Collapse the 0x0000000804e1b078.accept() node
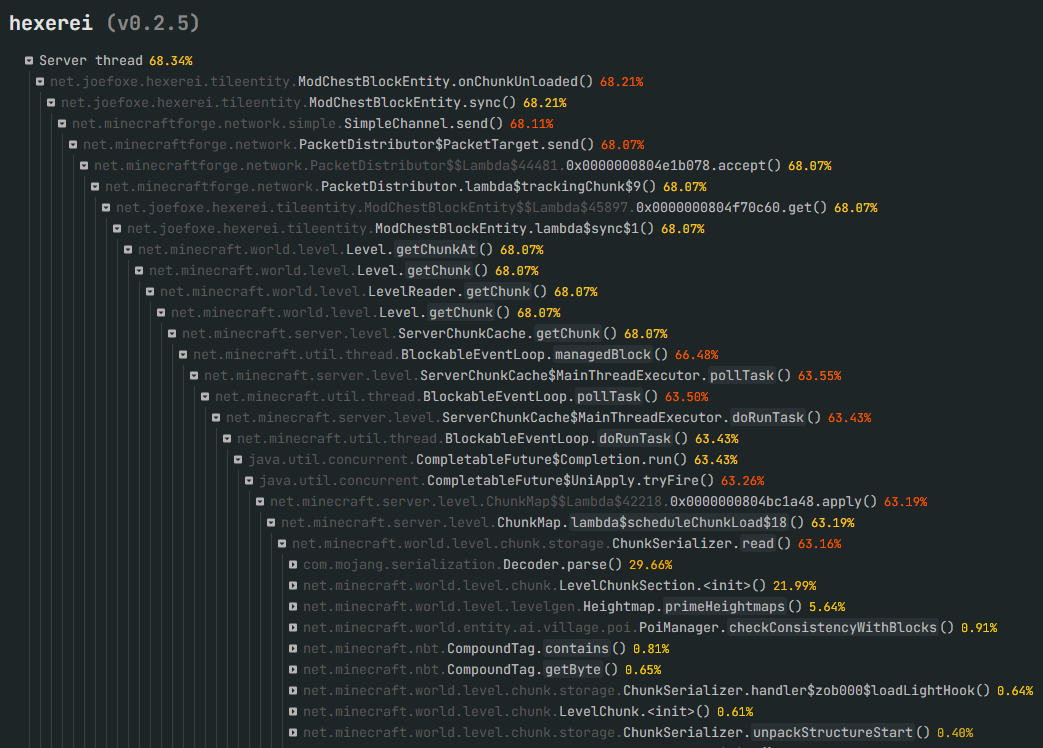 coord(84,166)
